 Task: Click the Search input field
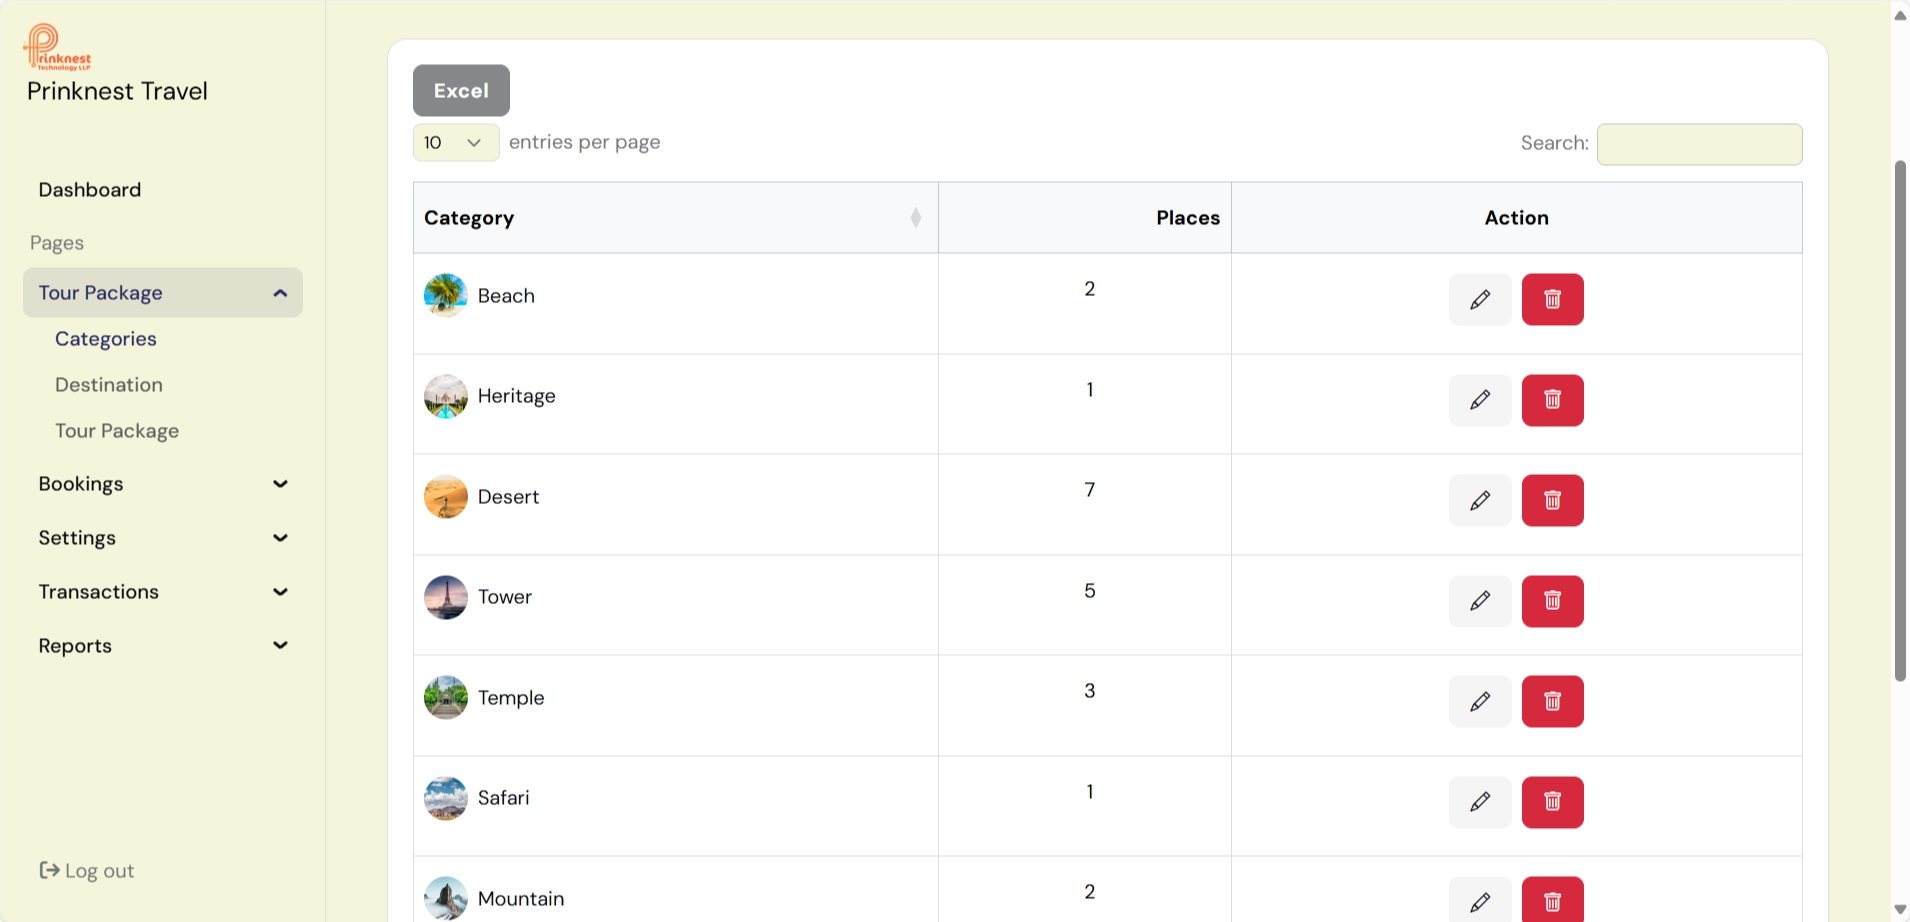point(1699,144)
